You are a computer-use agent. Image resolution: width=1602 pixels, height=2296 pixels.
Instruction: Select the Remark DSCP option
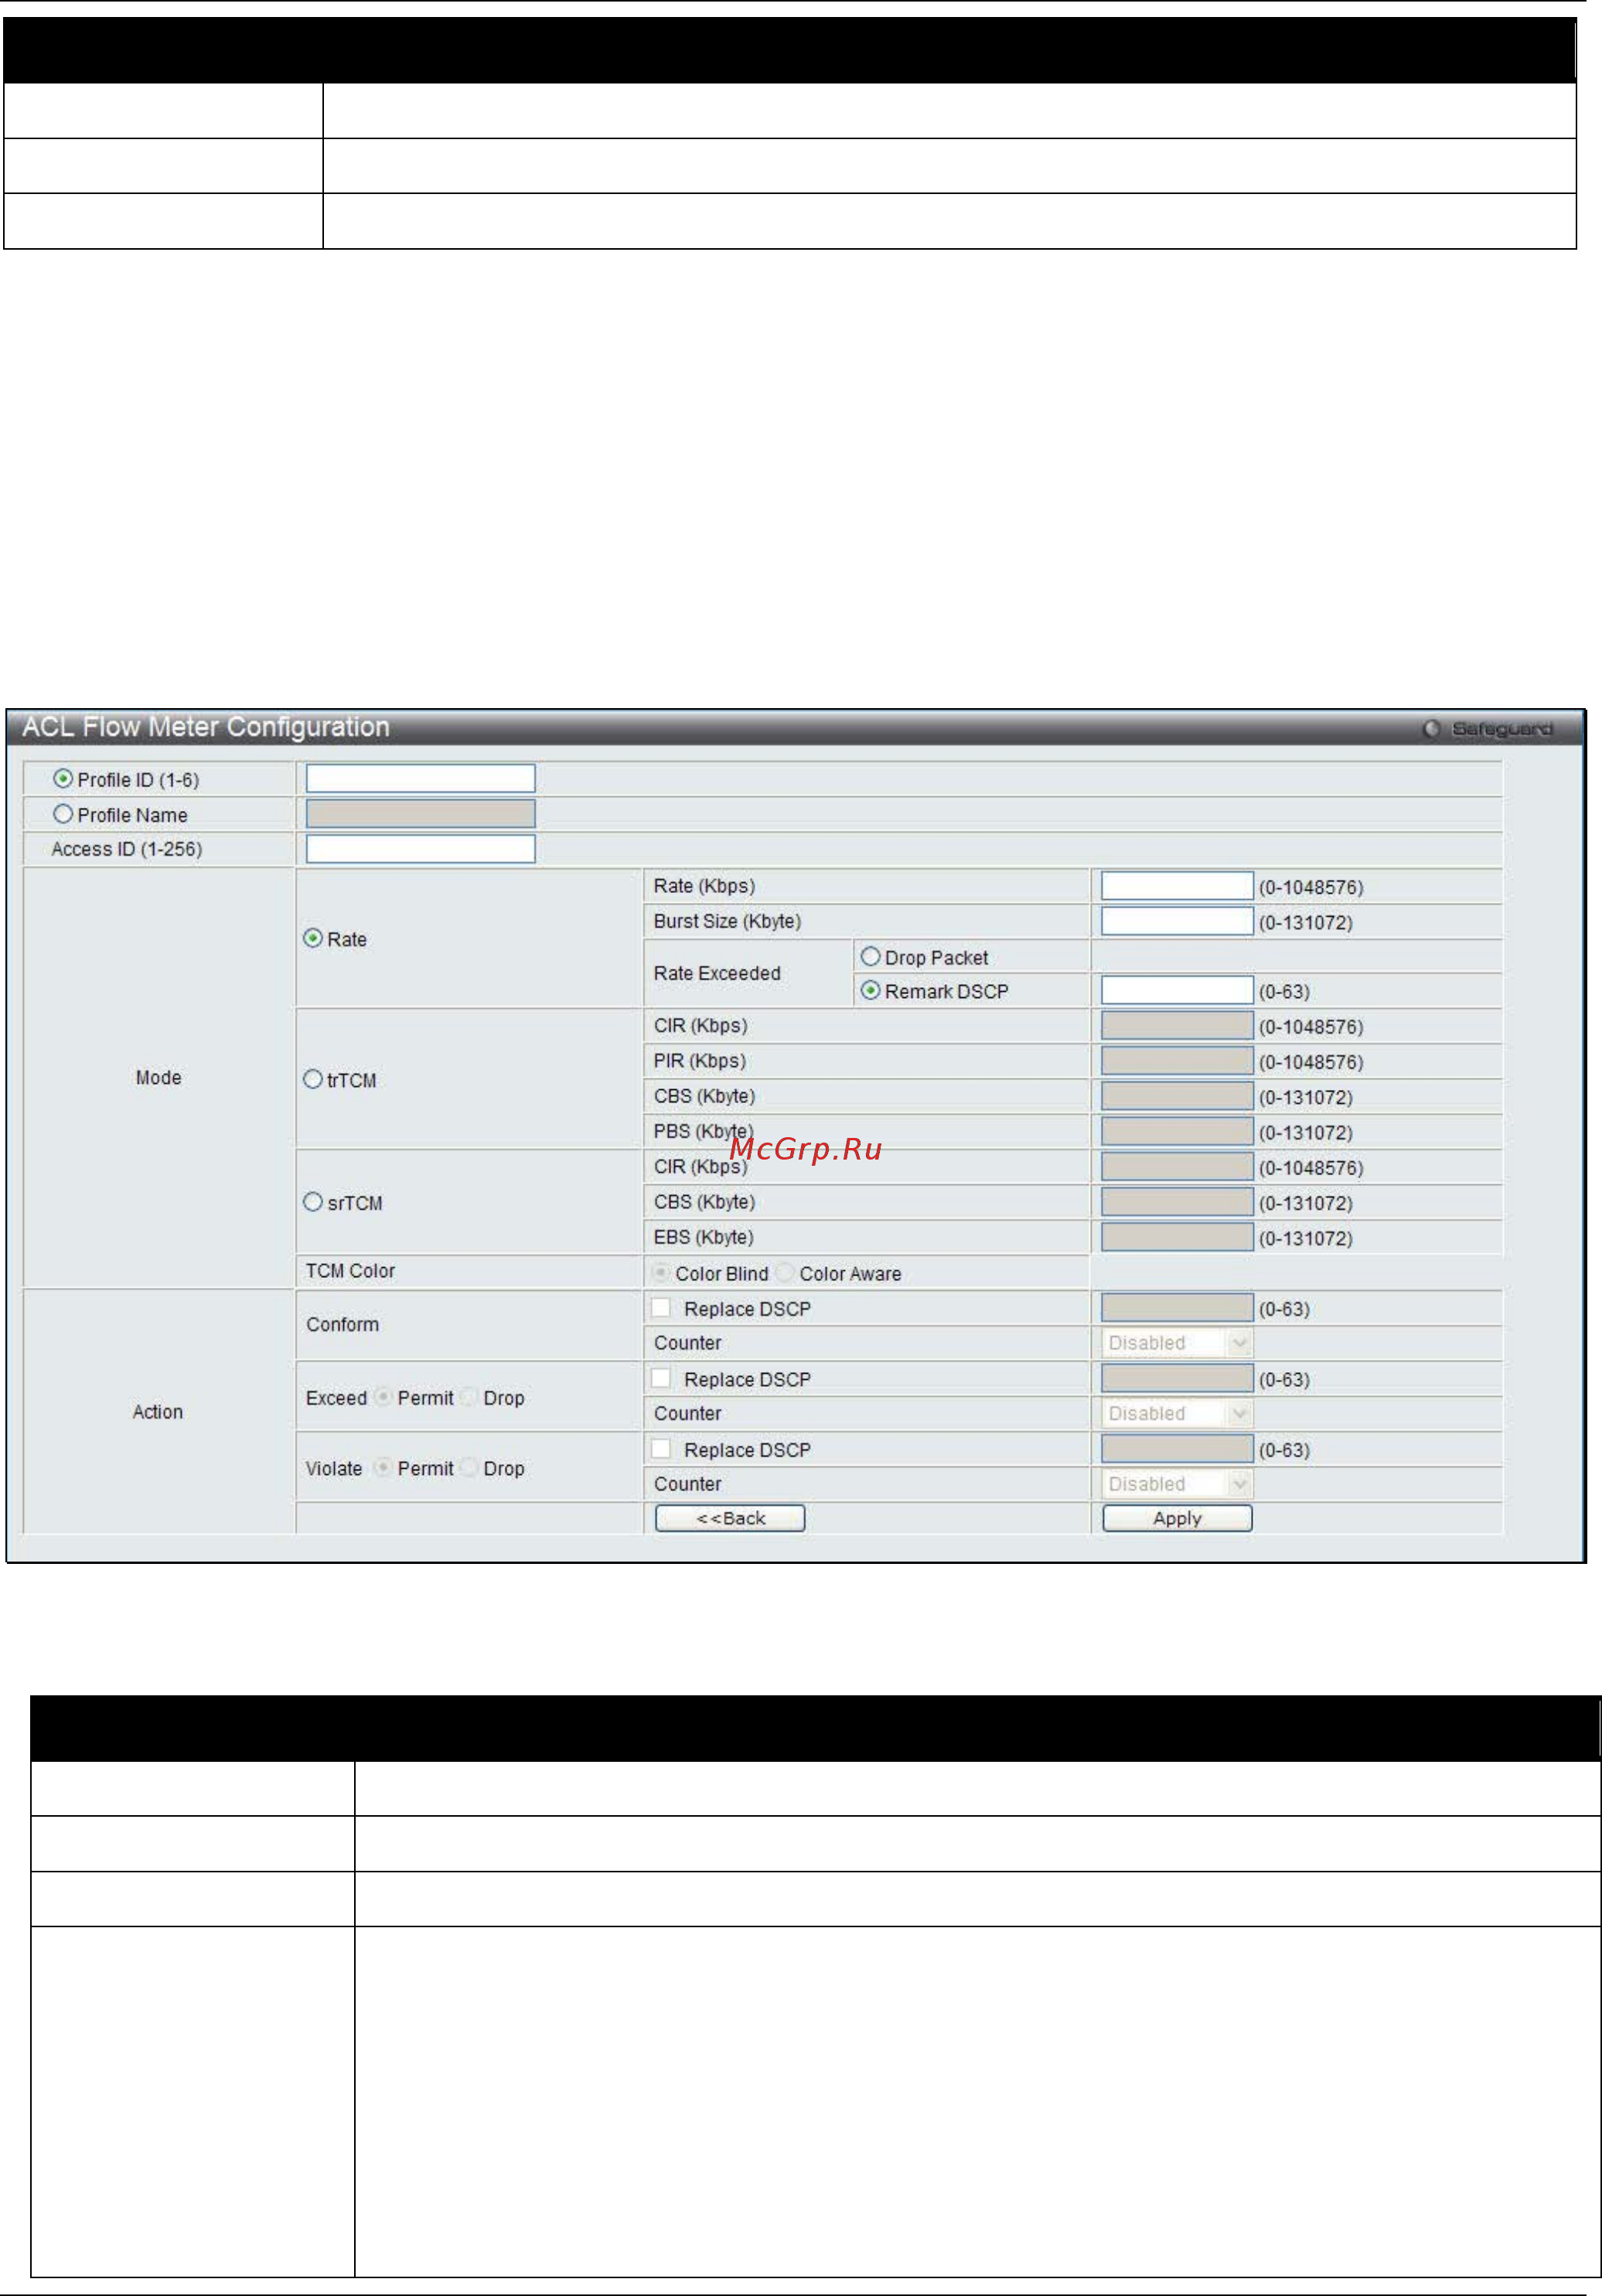(x=871, y=990)
